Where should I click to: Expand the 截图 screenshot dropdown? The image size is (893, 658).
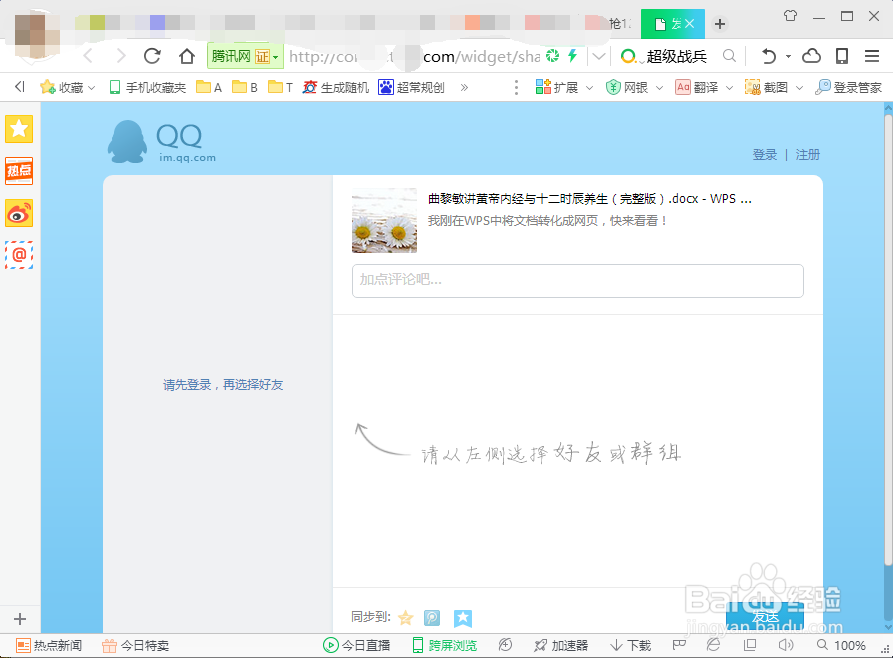[799, 88]
